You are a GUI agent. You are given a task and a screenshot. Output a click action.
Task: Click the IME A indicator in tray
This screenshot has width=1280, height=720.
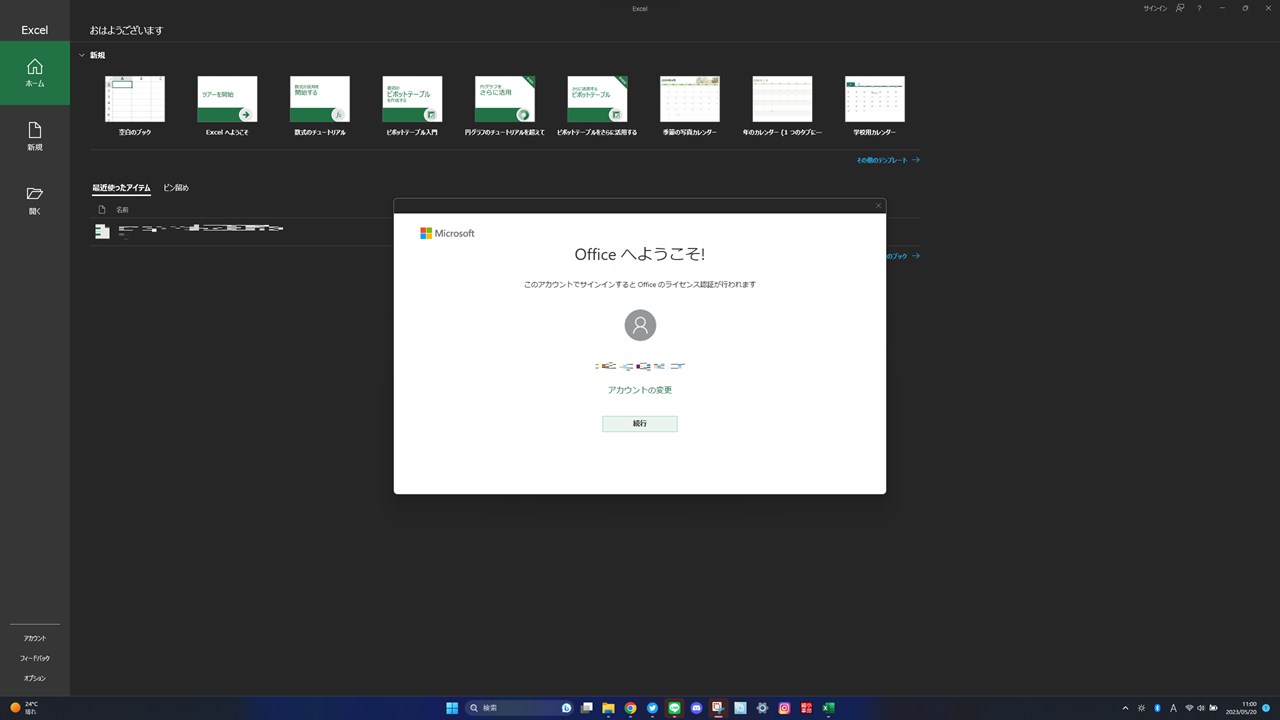click(1173, 708)
